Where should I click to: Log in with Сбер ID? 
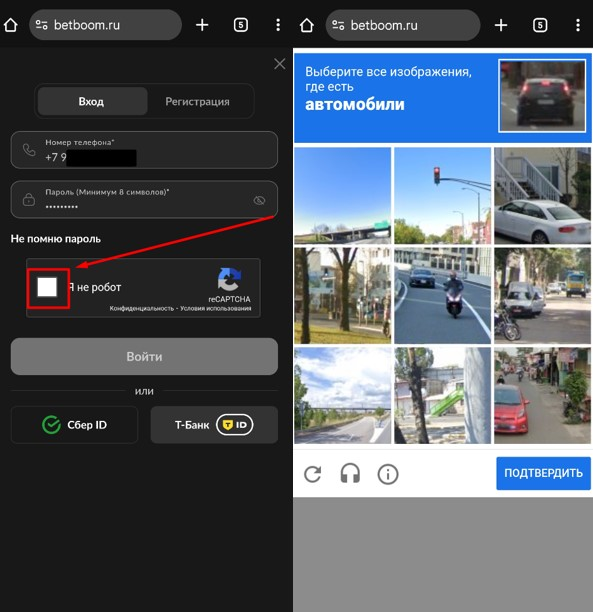tap(75, 425)
